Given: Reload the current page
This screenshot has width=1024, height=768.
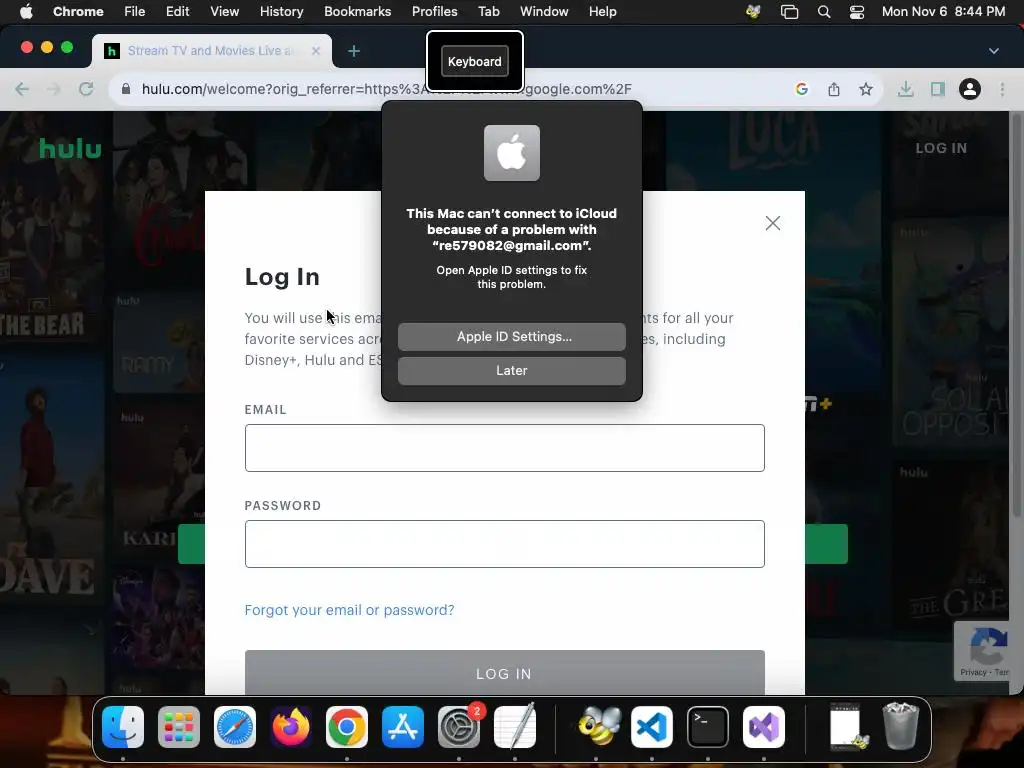Looking at the screenshot, I should 86,89.
